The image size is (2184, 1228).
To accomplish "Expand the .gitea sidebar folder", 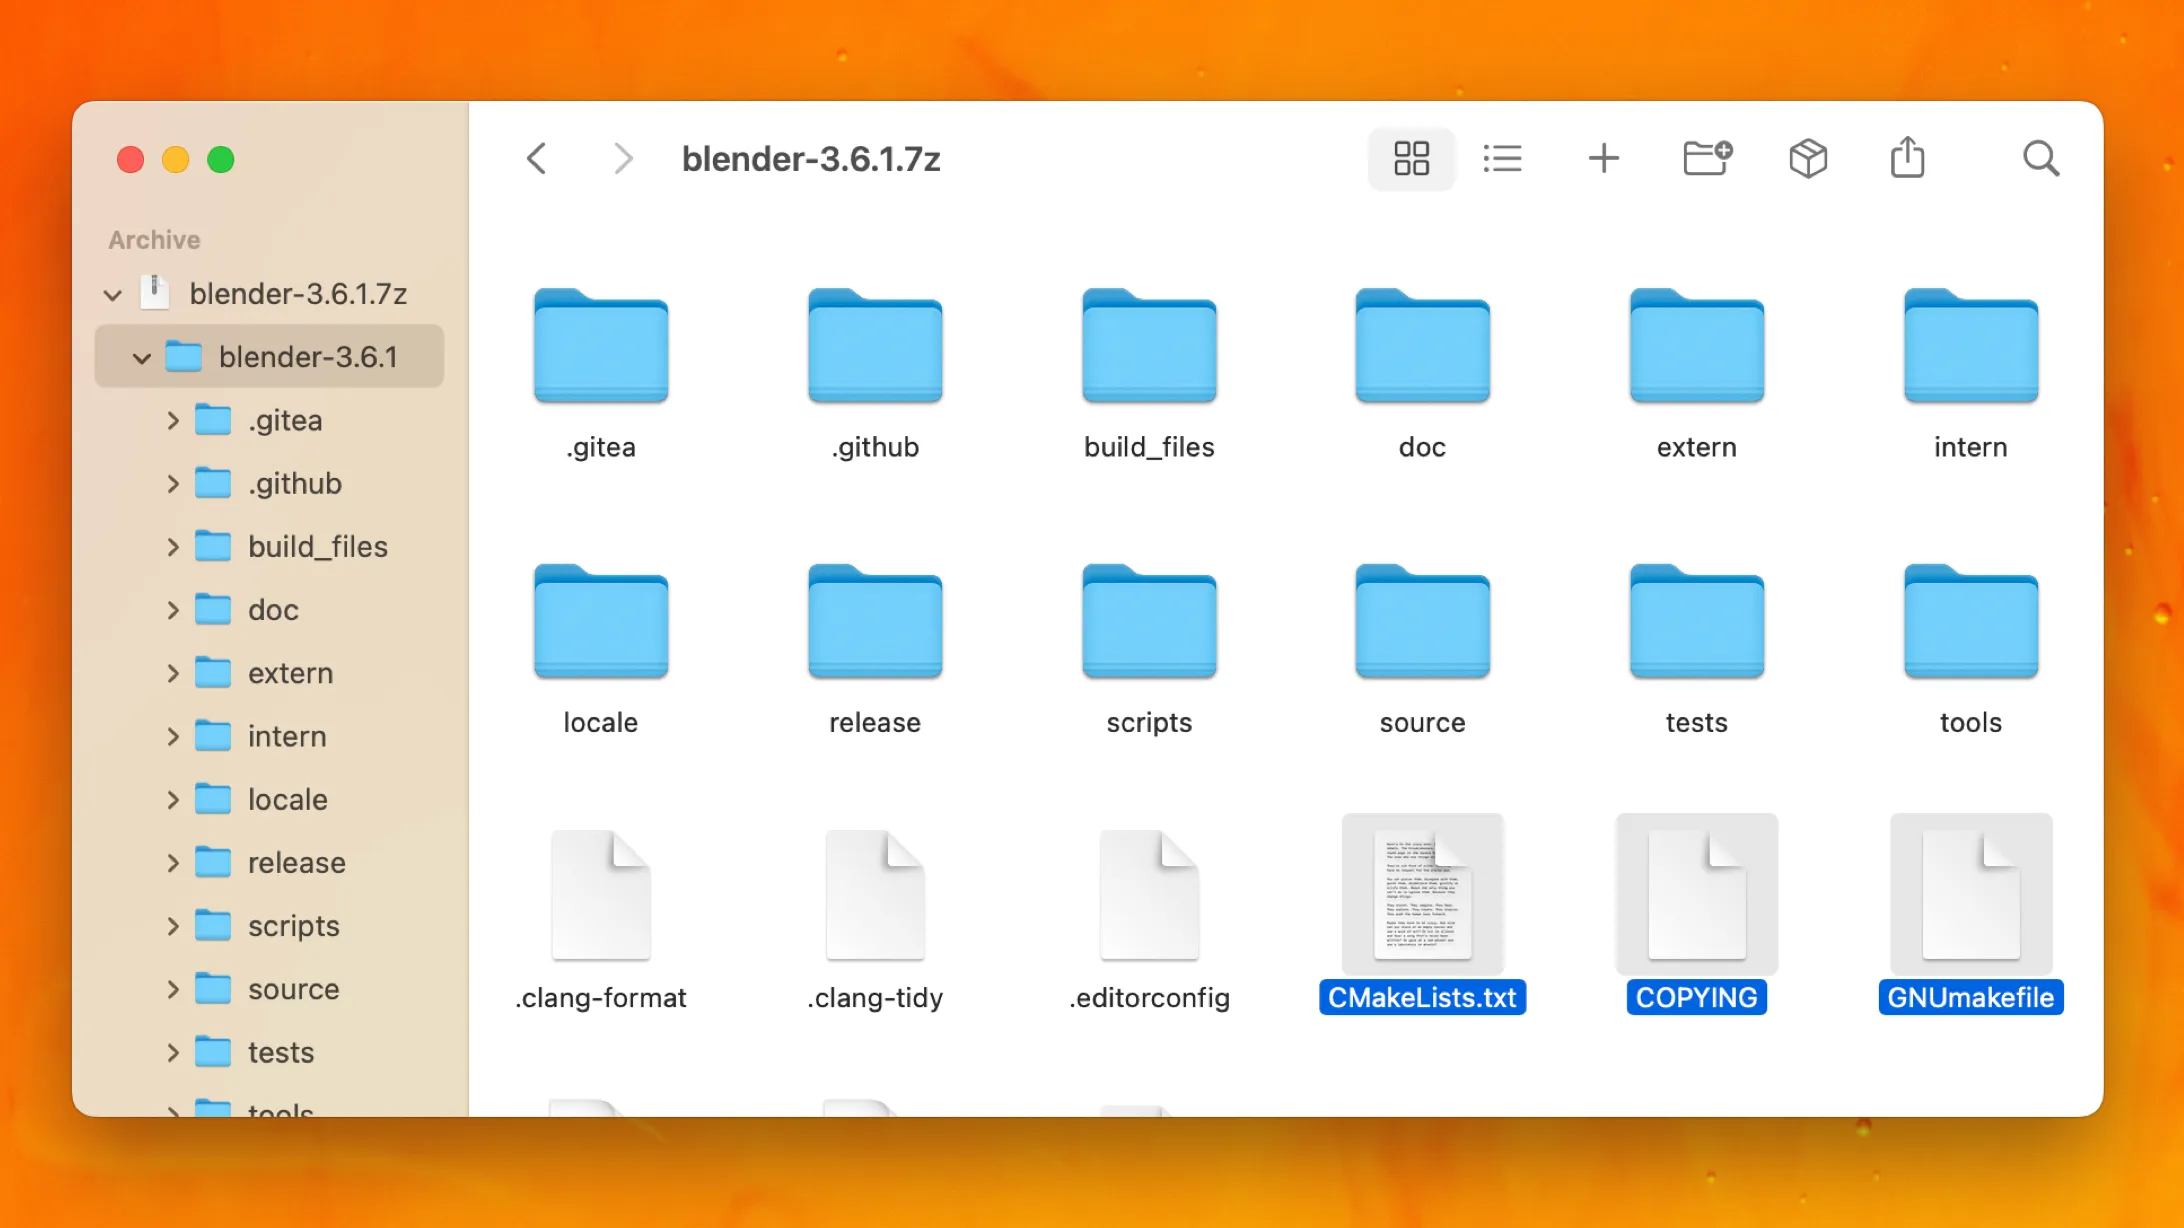I will (172, 420).
